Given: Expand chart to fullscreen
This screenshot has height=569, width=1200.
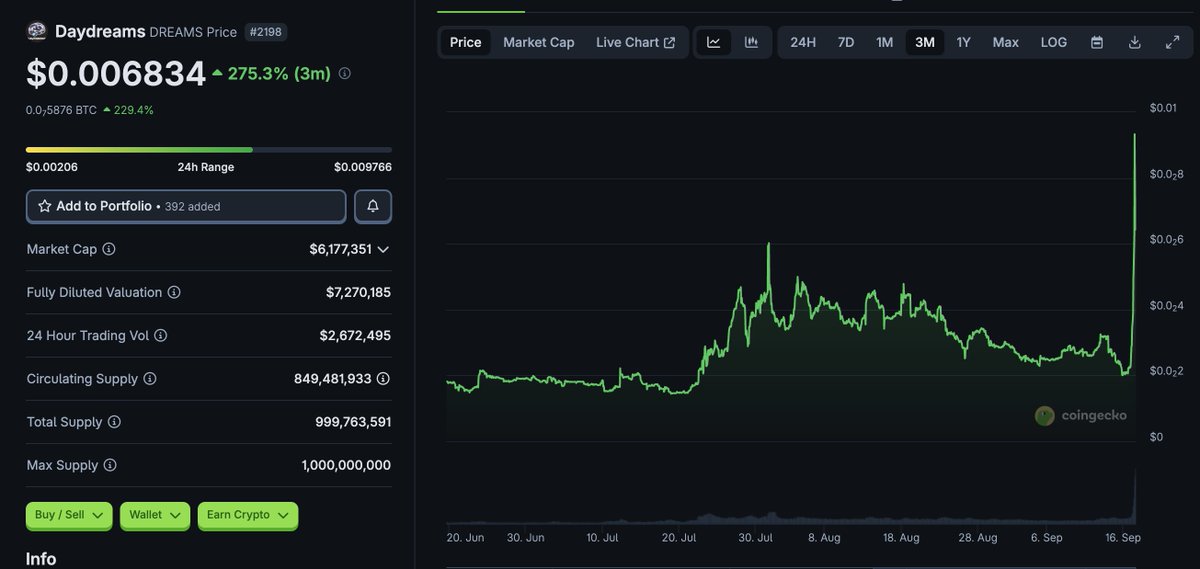Looking at the screenshot, I should coord(1173,42).
